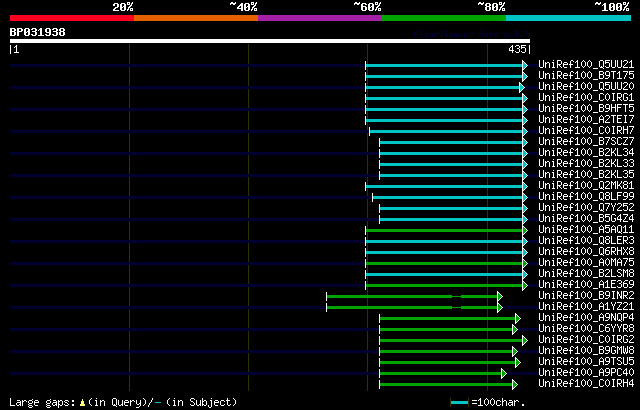This screenshot has width=640, height=410.
Task: Click the green ~80% identity legend segment
Action: click(444, 18)
